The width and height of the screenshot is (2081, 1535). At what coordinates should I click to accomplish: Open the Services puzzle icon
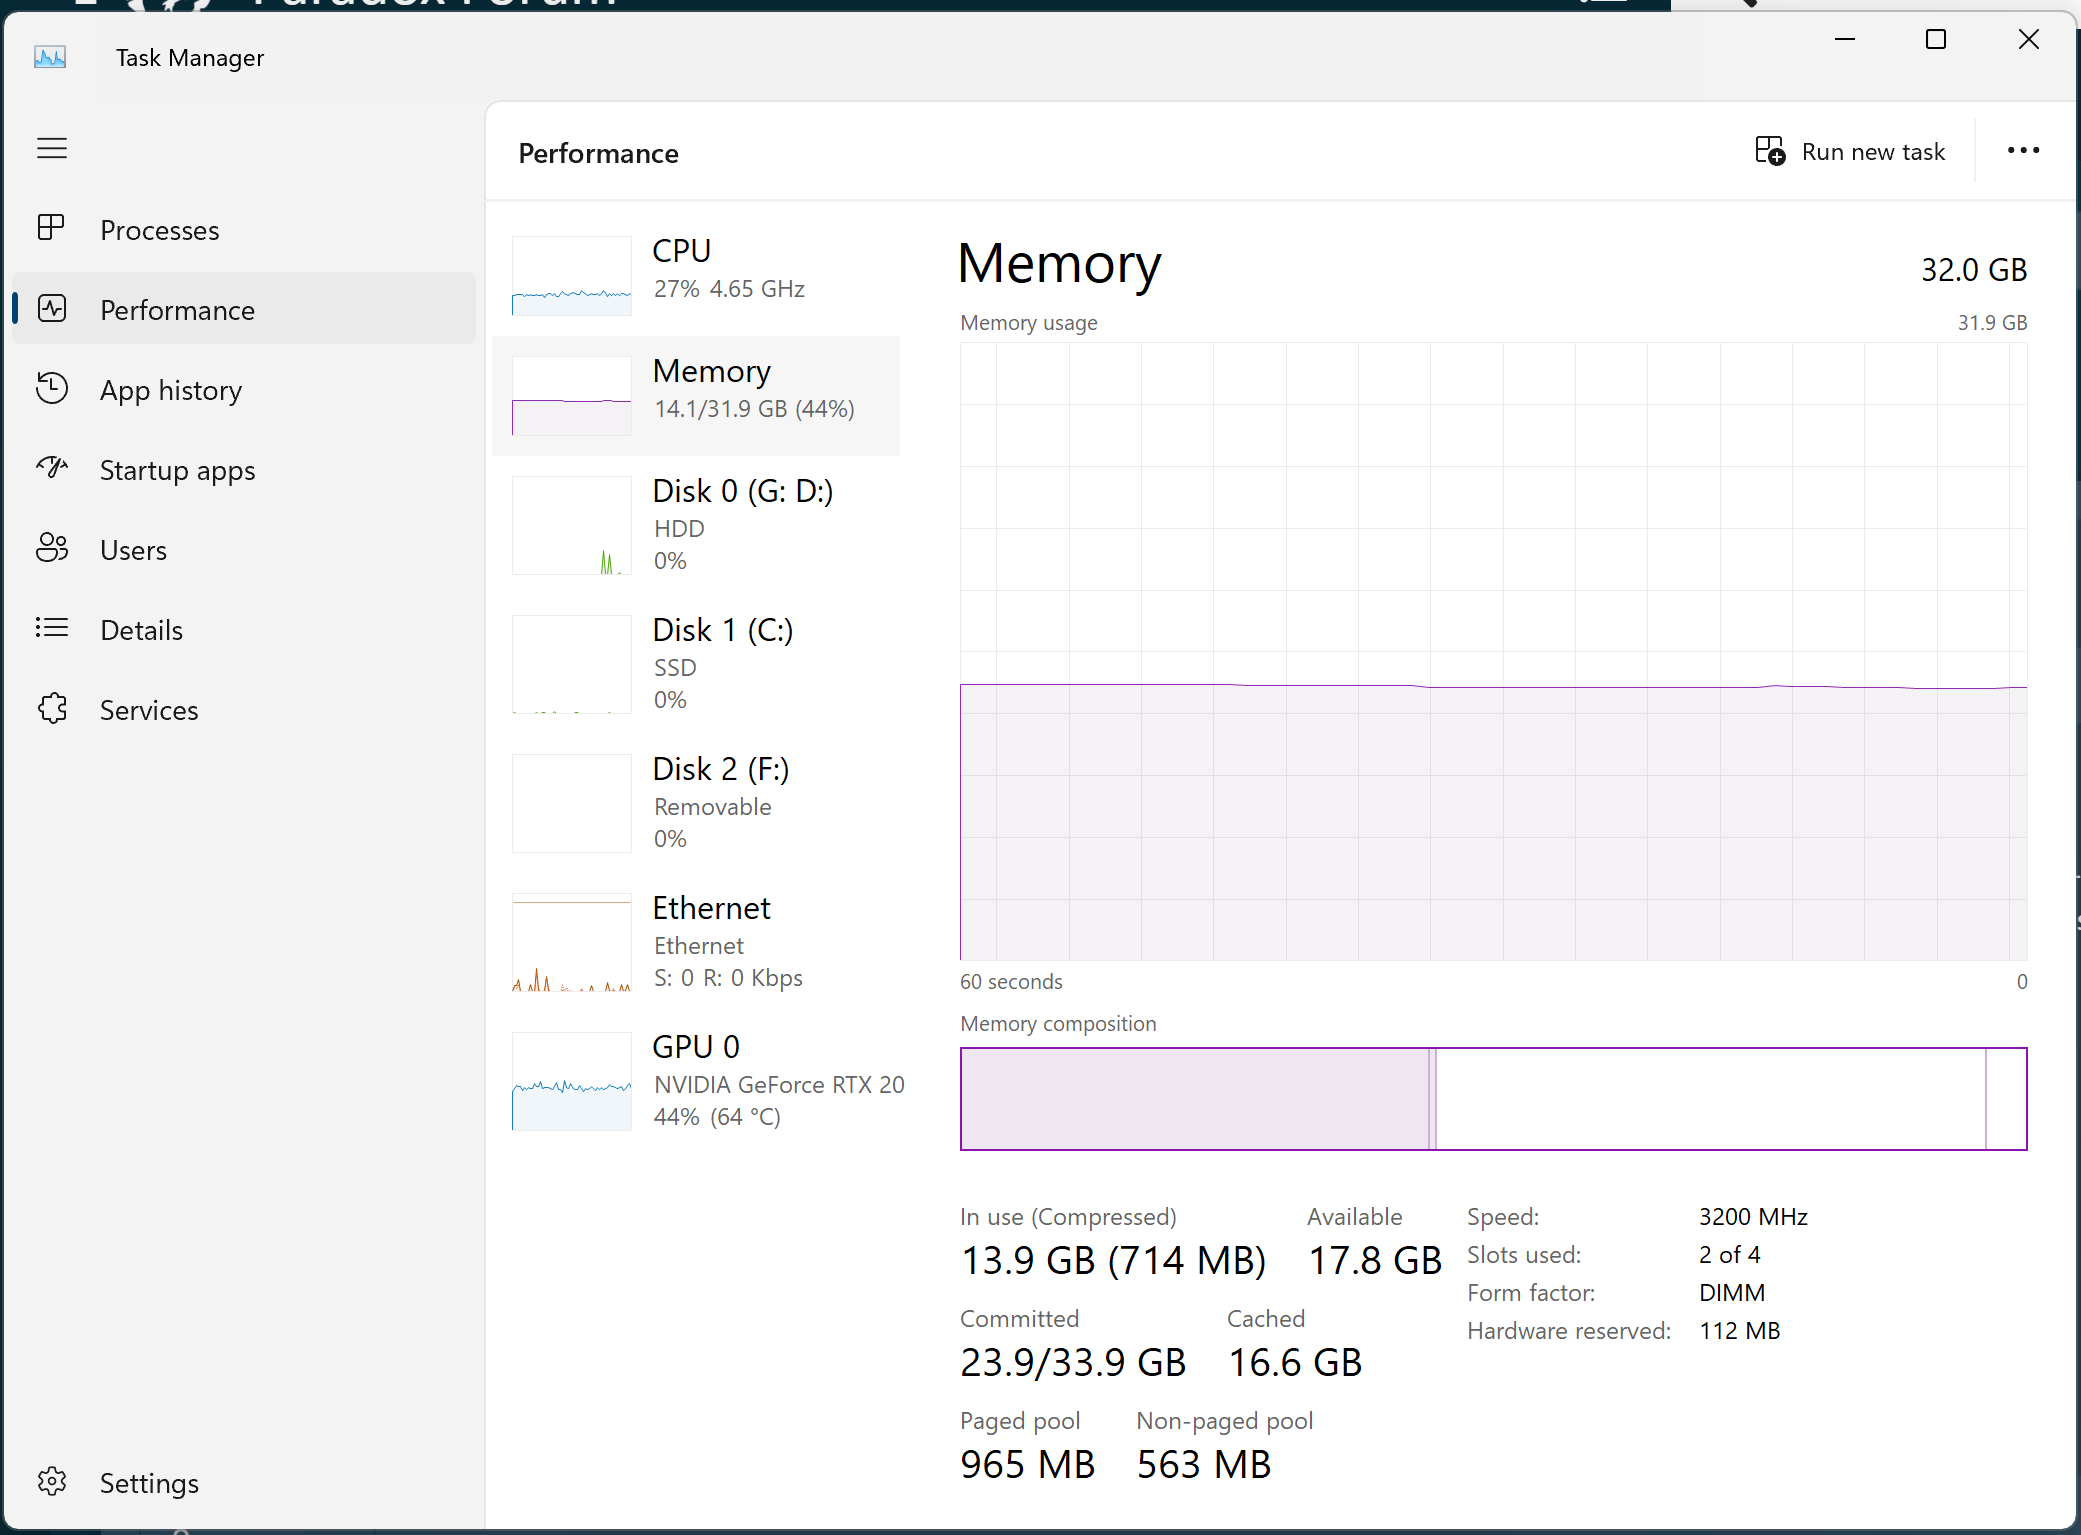(x=52, y=708)
